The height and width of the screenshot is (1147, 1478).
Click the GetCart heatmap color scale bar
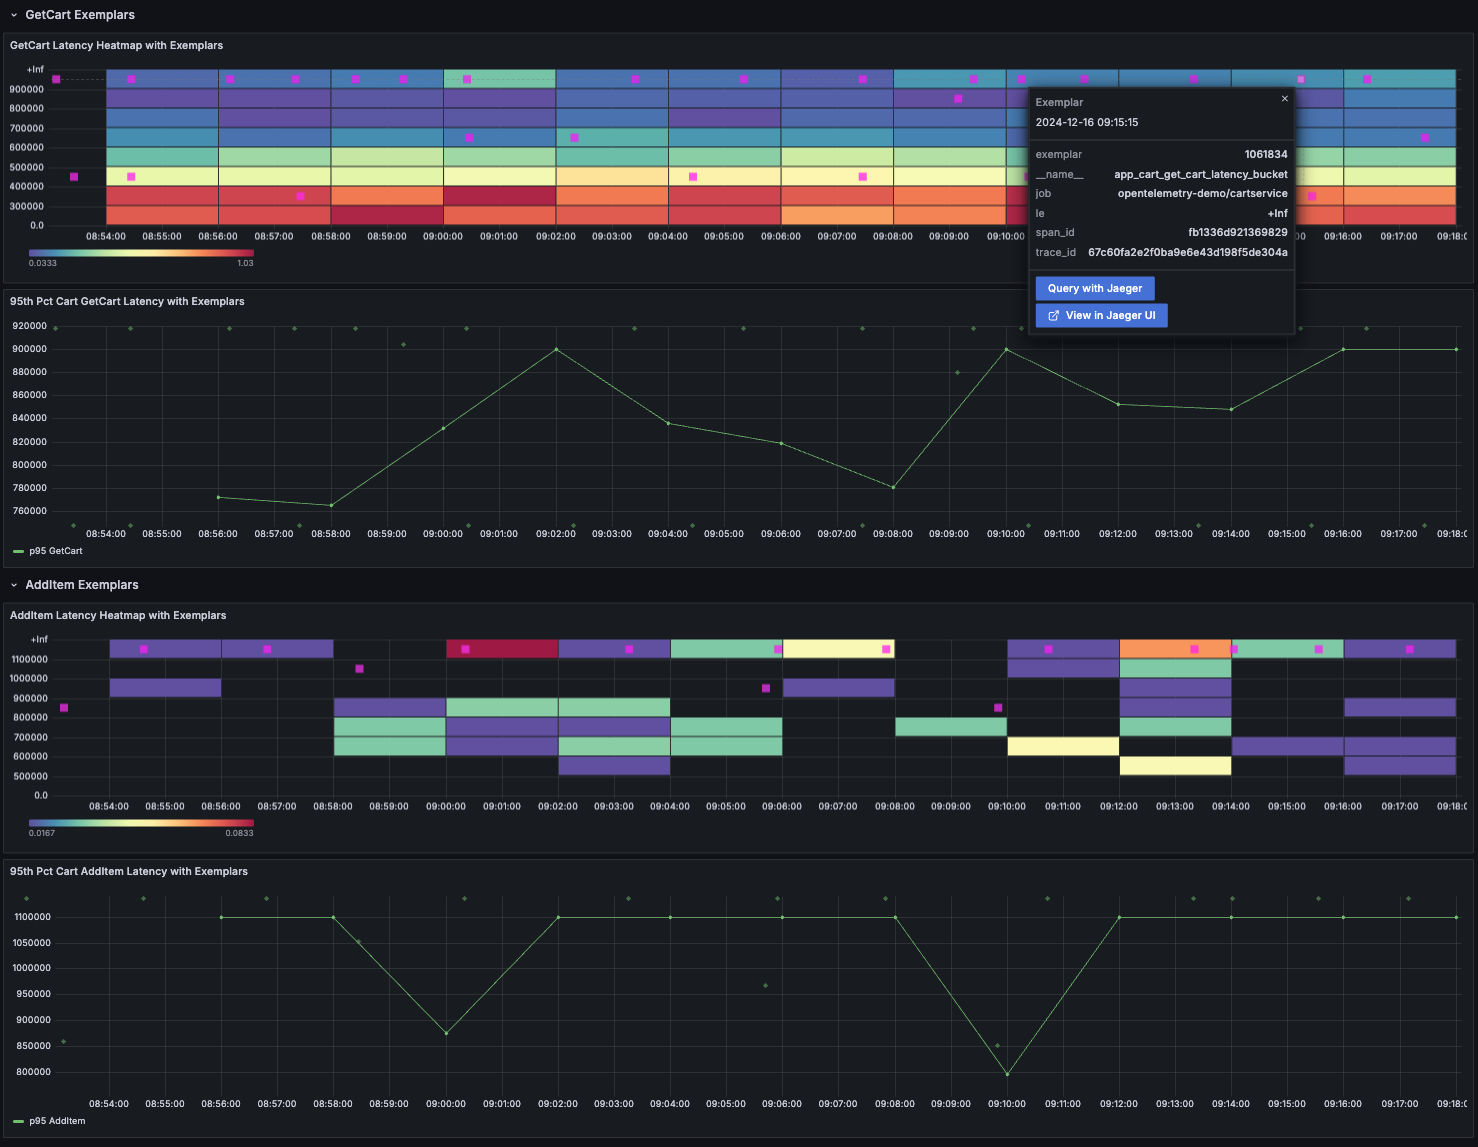(141, 253)
